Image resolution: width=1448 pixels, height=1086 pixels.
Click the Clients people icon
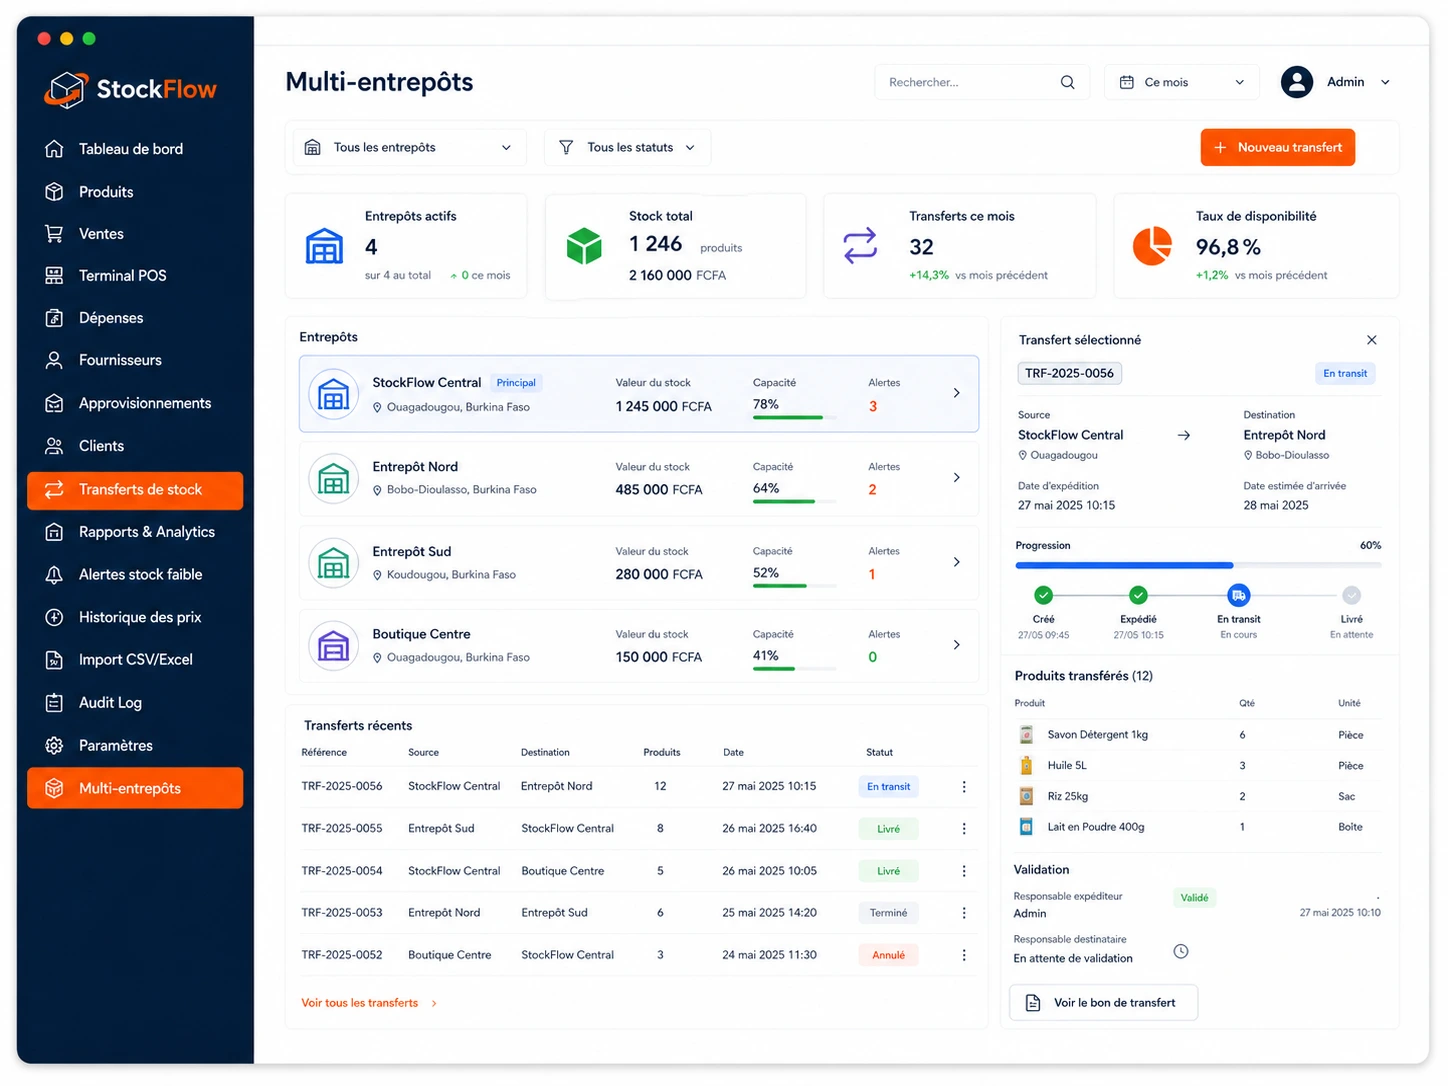55,446
